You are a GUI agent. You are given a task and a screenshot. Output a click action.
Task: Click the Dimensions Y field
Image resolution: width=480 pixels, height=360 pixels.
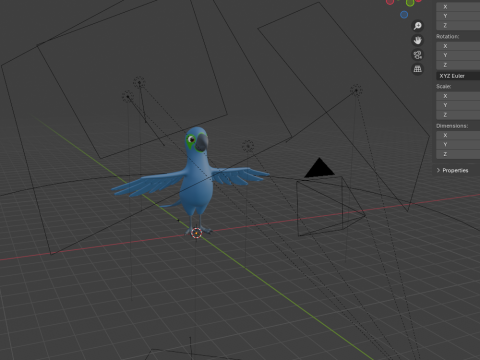458,145
